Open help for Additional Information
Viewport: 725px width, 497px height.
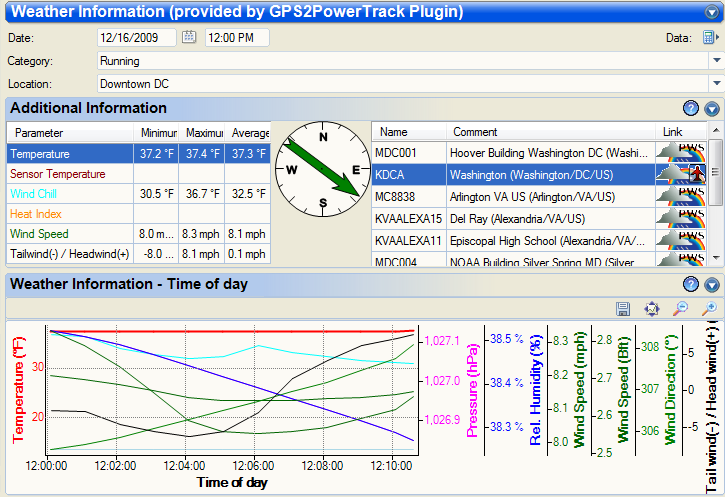tap(691, 108)
